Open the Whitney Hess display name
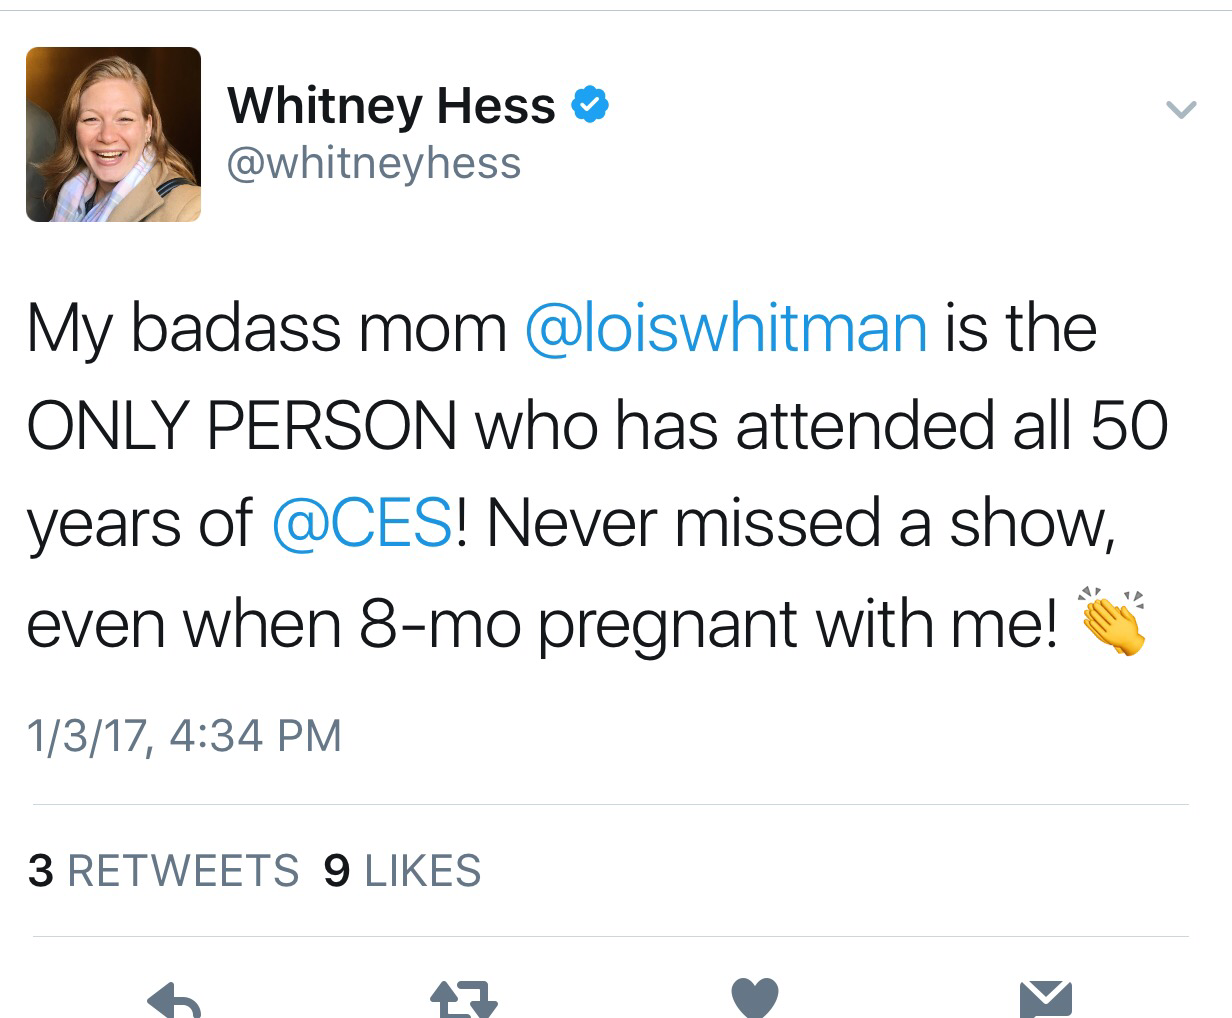The width and height of the screenshot is (1232, 1018). [391, 105]
